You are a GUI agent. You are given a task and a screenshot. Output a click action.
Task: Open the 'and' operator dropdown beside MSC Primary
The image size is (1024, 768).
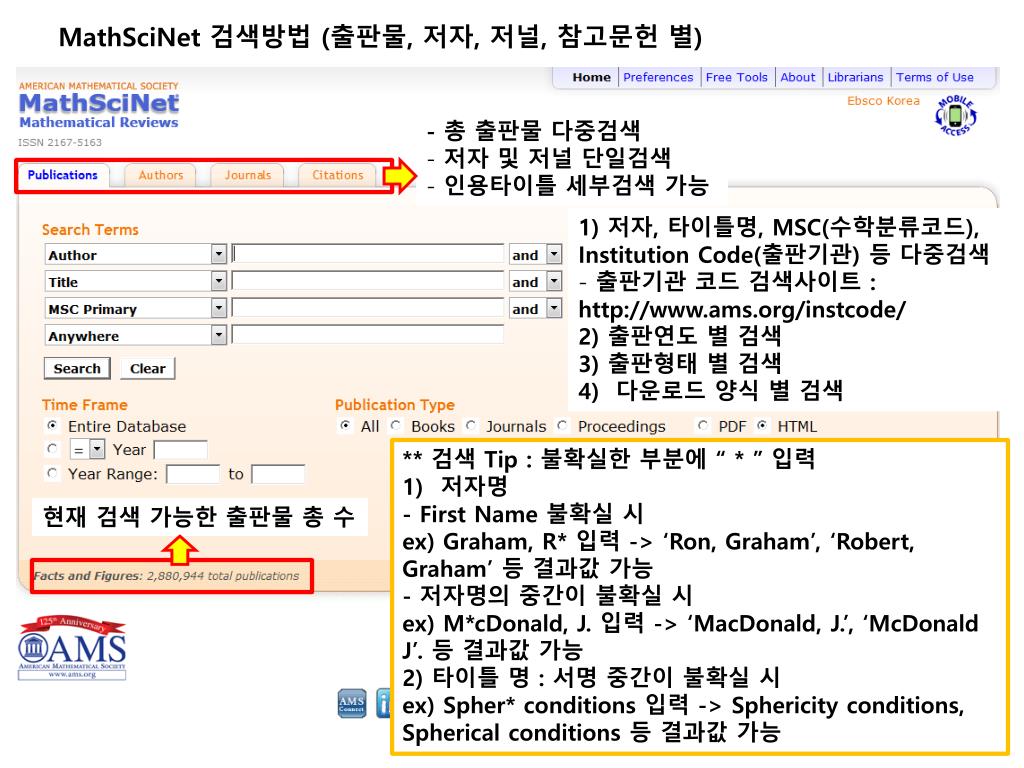click(554, 308)
